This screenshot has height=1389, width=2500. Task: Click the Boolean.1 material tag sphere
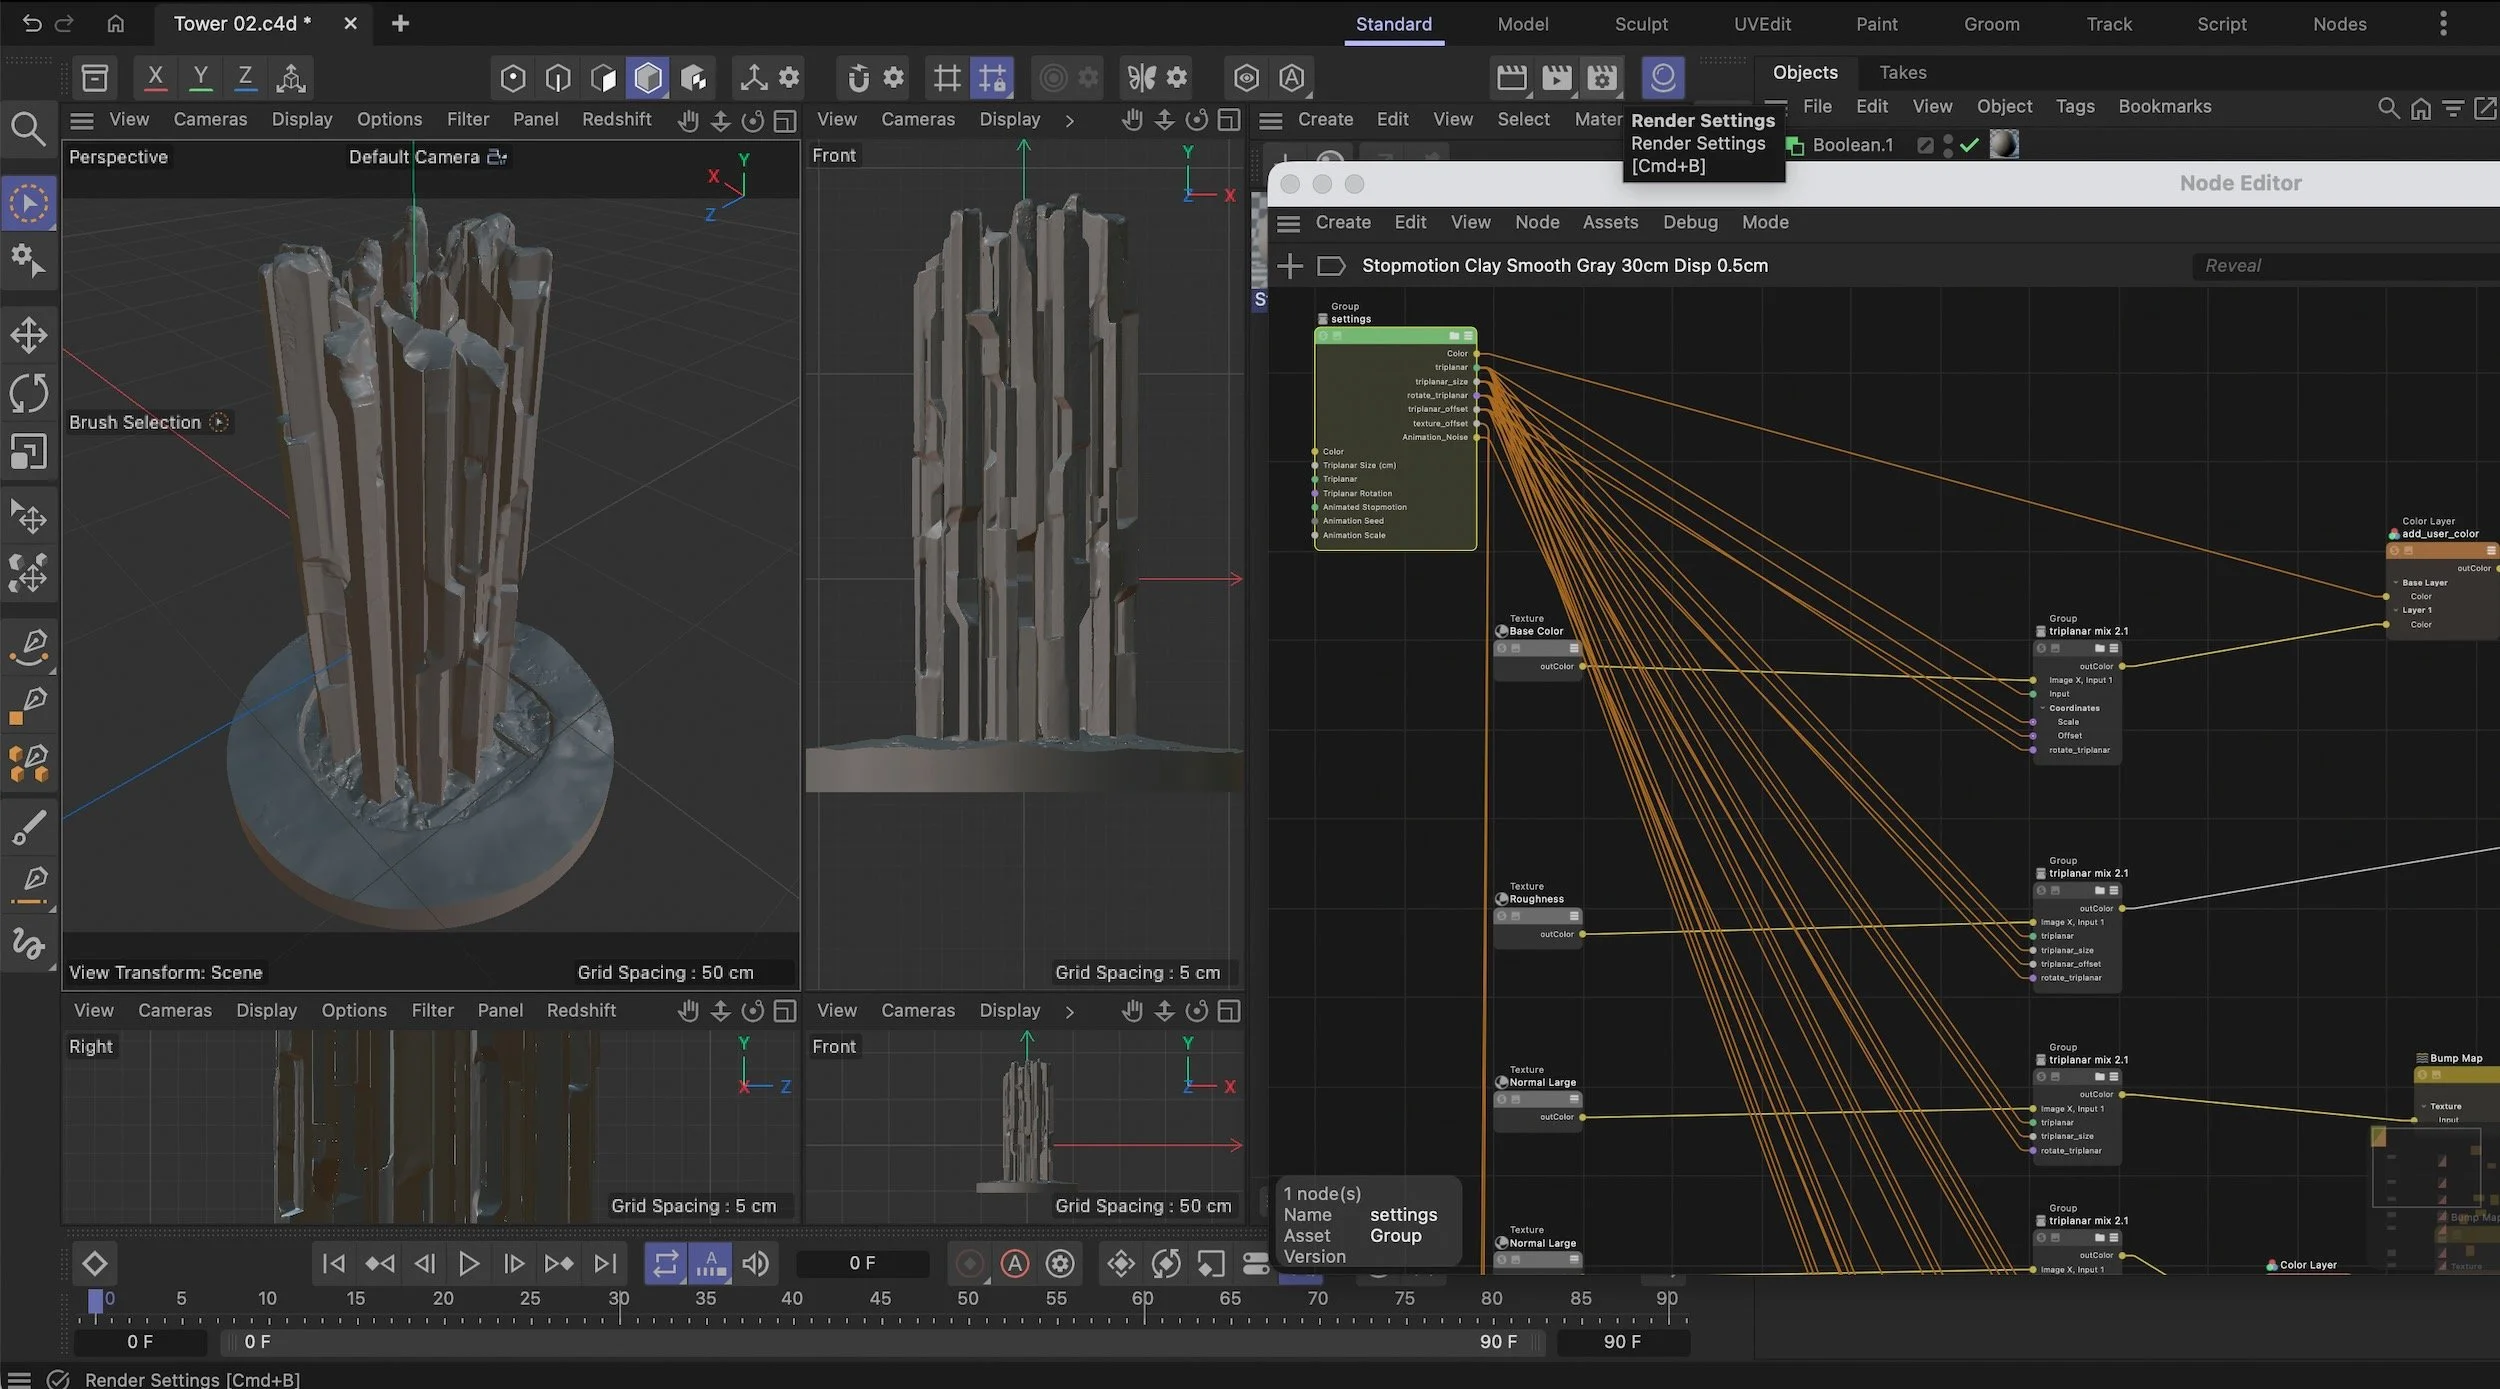2003,145
